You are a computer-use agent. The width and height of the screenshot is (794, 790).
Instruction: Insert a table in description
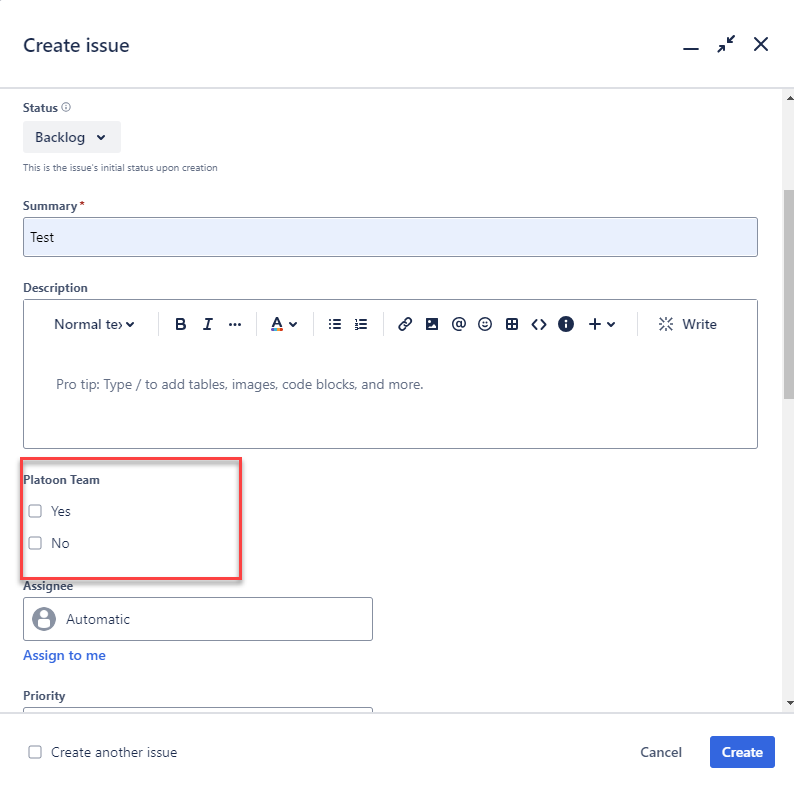[512, 324]
